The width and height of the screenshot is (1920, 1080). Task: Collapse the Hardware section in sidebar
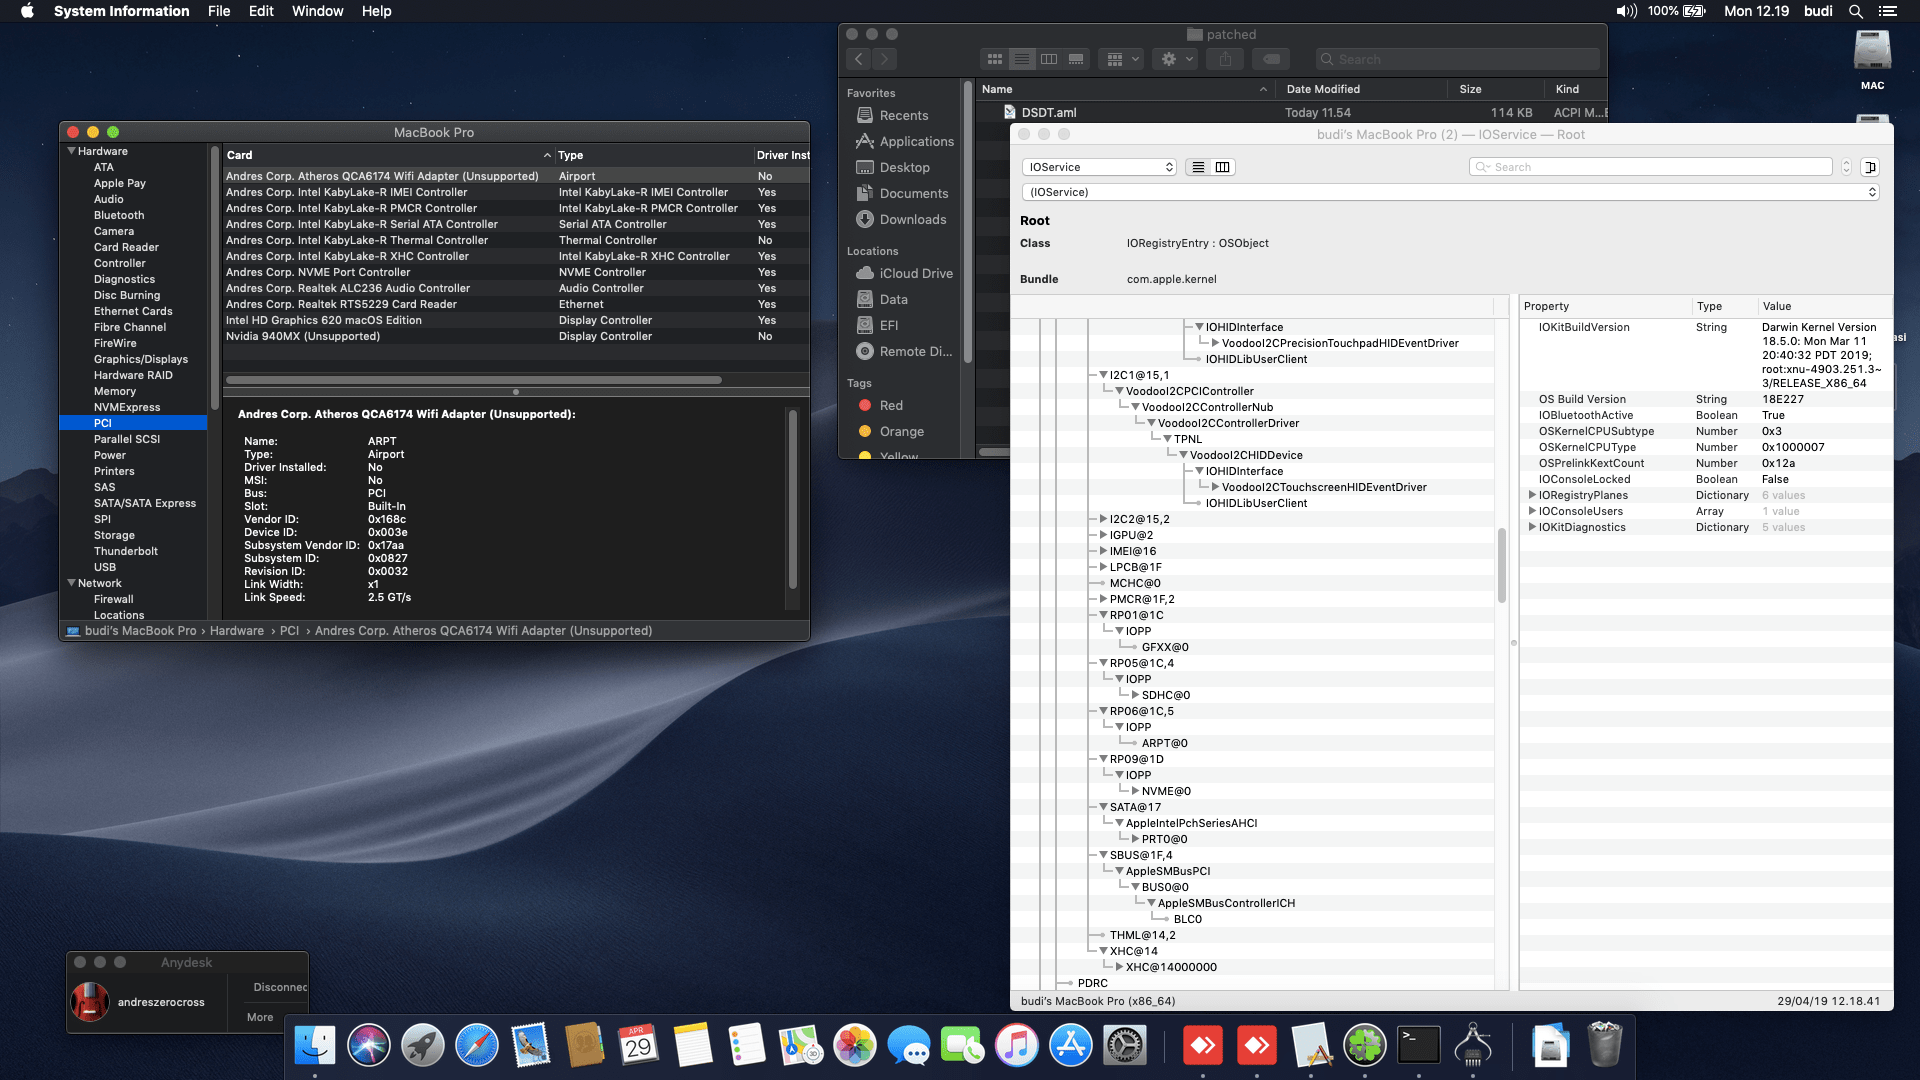(x=72, y=151)
